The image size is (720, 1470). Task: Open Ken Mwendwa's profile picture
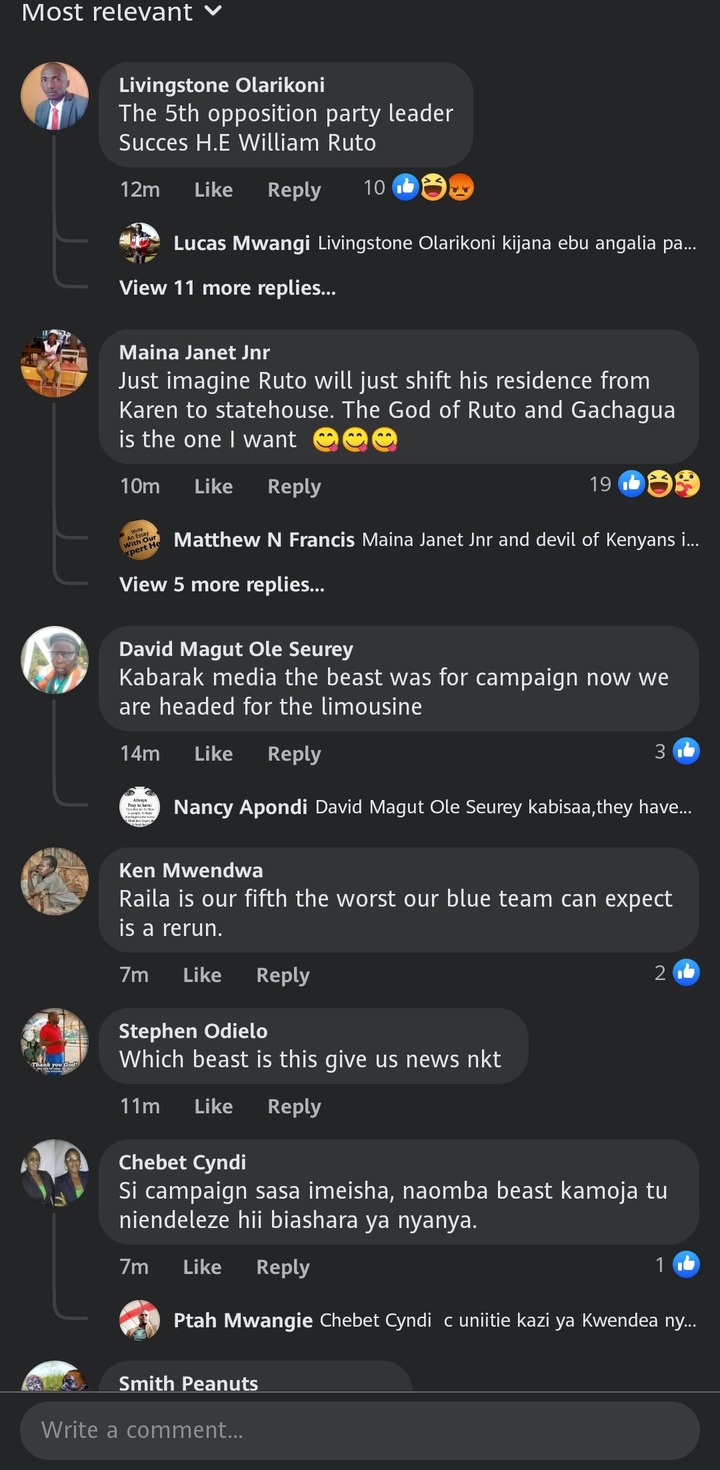55,881
